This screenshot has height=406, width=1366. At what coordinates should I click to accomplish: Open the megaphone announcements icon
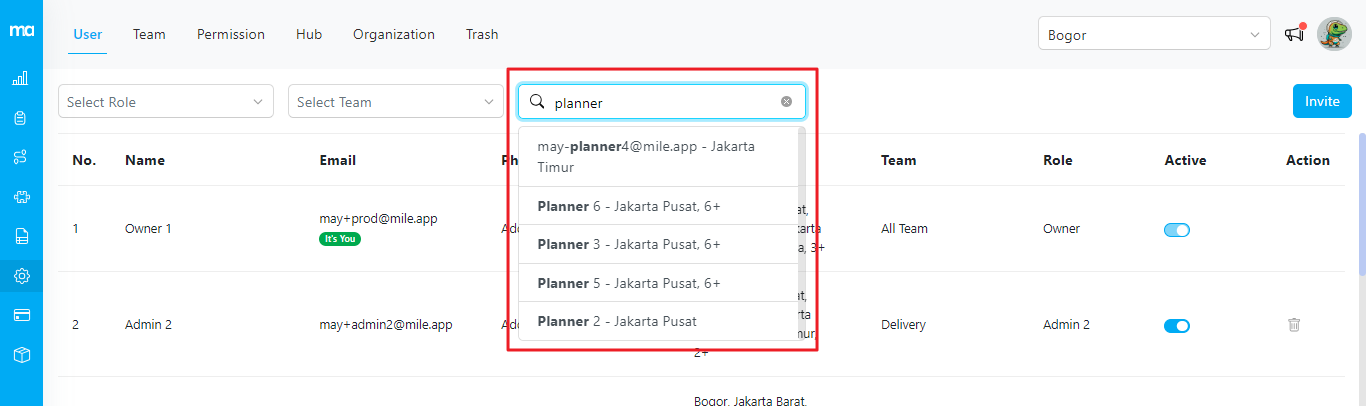[1295, 34]
